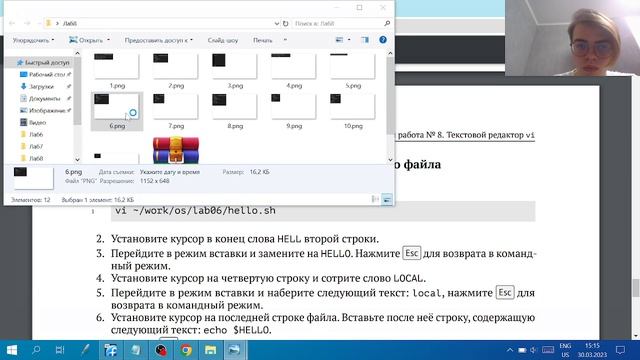This screenshot has width=640, height=360.
Task: Expand the Открыть dropdown arrow
Action: pyautogui.click(x=108, y=40)
